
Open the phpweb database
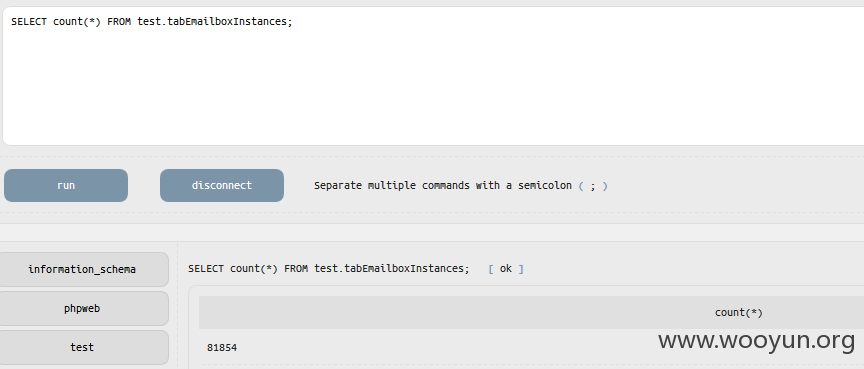pos(82,308)
